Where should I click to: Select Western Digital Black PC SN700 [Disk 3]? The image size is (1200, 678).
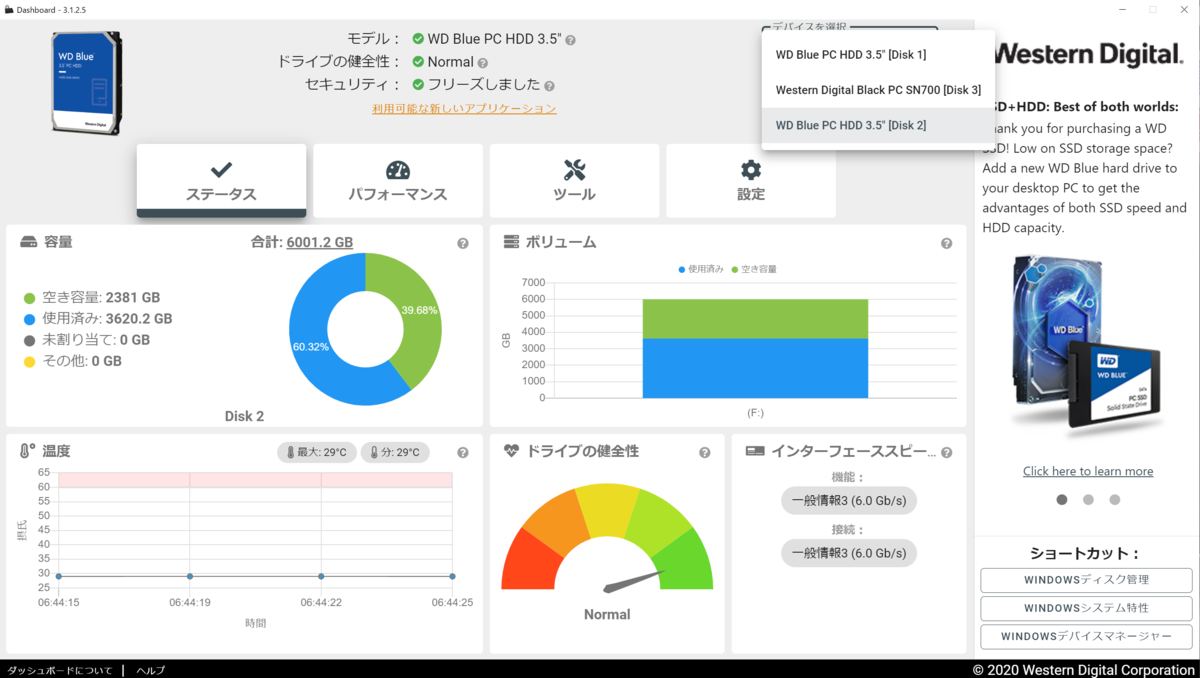(x=878, y=90)
